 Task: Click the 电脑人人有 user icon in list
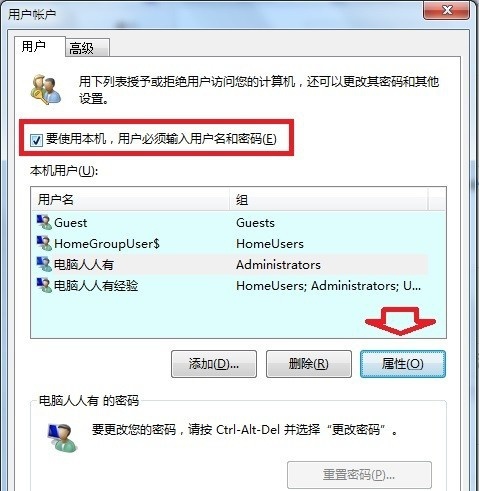coord(44,264)
